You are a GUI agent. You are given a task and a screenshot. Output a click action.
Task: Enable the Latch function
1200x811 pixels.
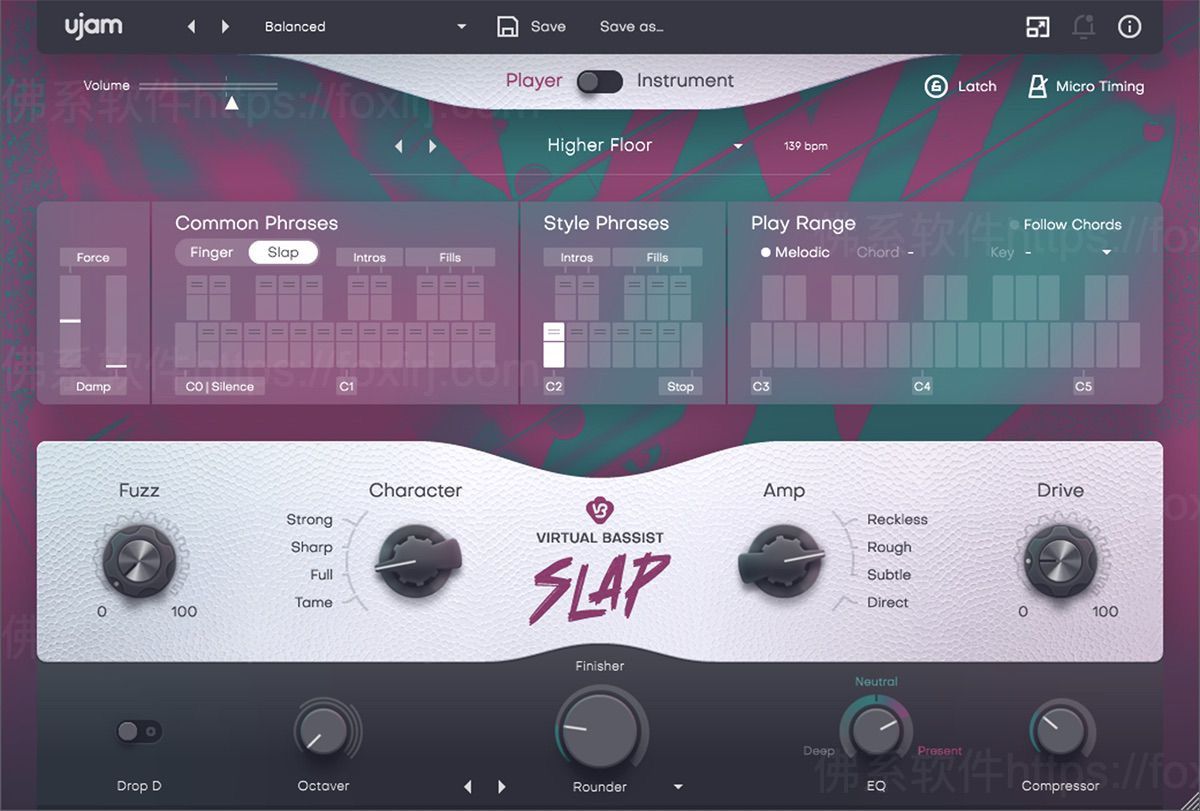pos(961,87)
